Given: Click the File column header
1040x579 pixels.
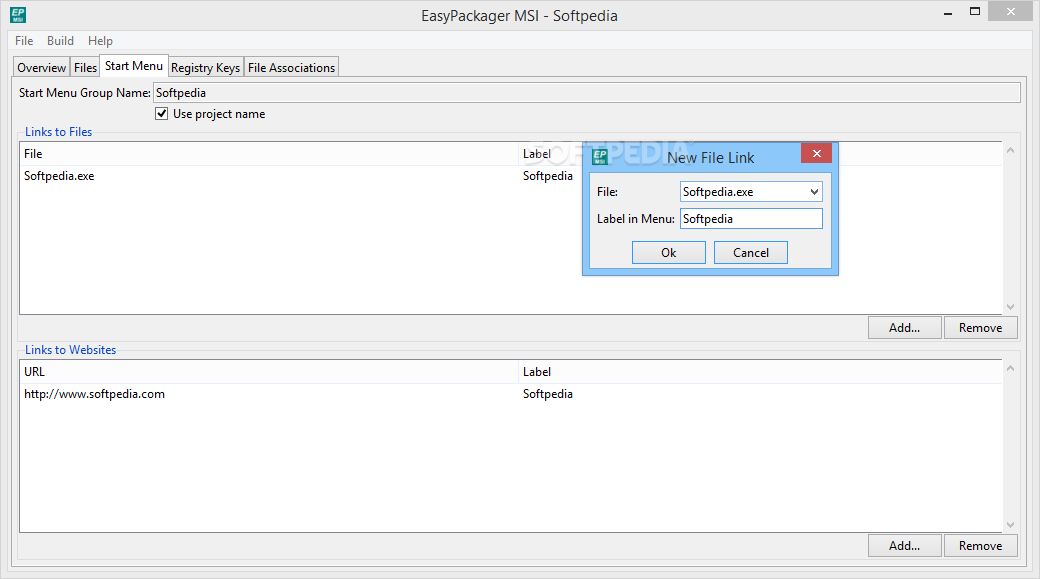Looking at the screenshot, I should coord(269,154).
